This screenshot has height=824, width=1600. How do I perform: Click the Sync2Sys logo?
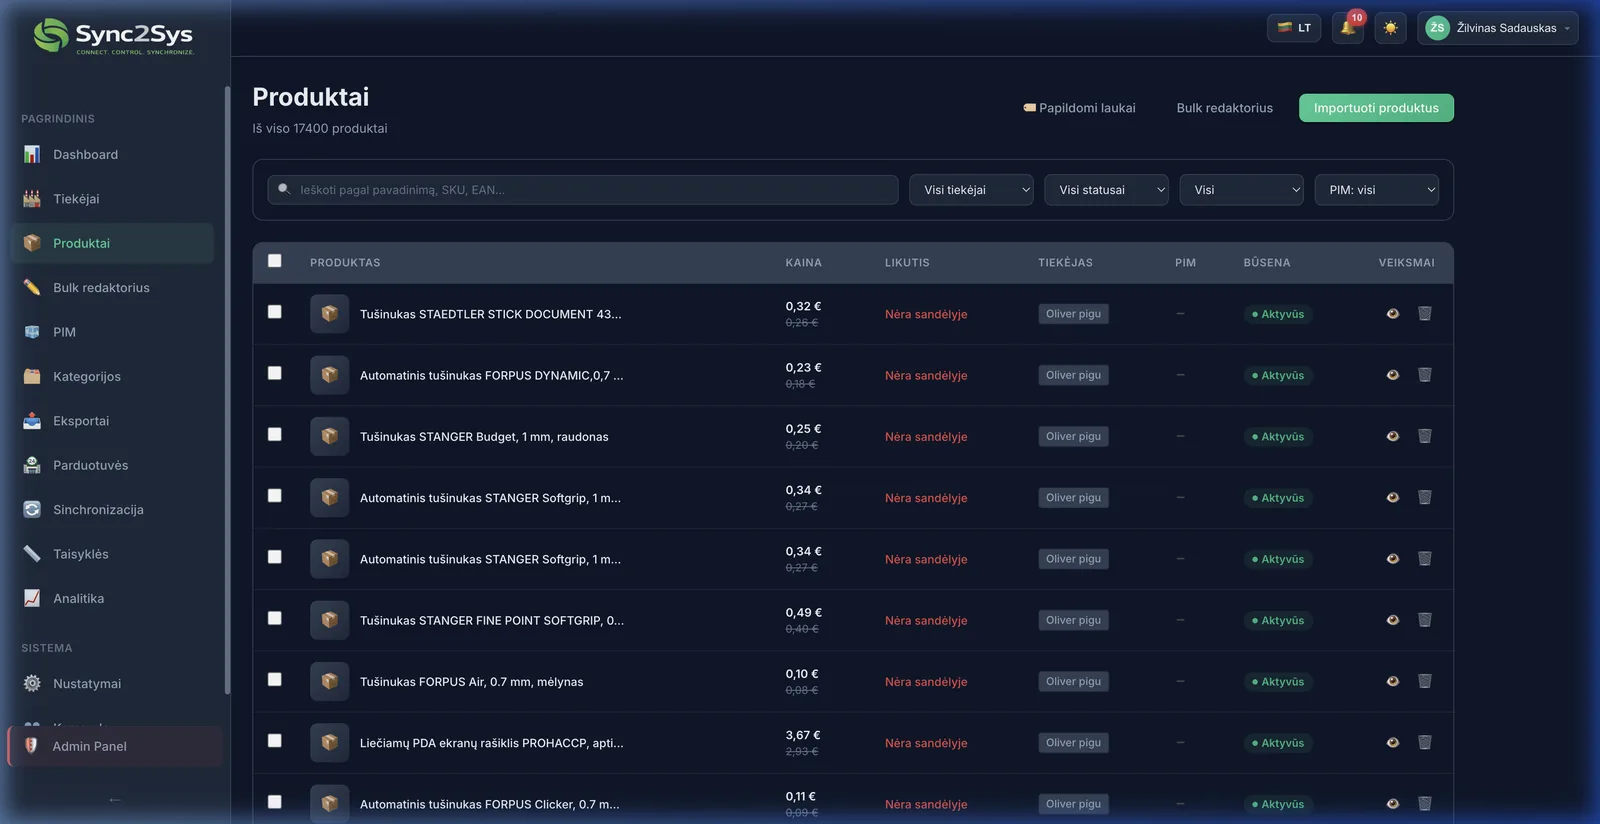[x=113, y=36]
